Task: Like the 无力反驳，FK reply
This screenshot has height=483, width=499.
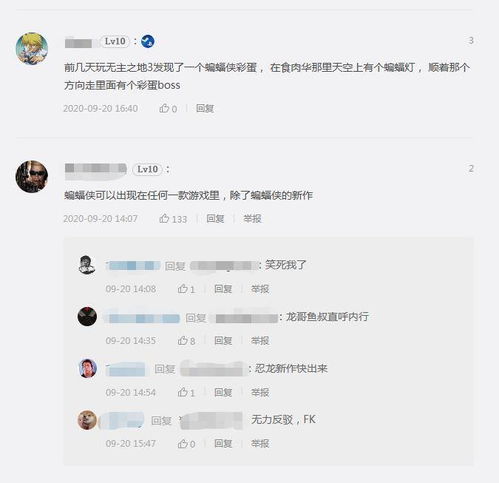Action: [186, 444]
